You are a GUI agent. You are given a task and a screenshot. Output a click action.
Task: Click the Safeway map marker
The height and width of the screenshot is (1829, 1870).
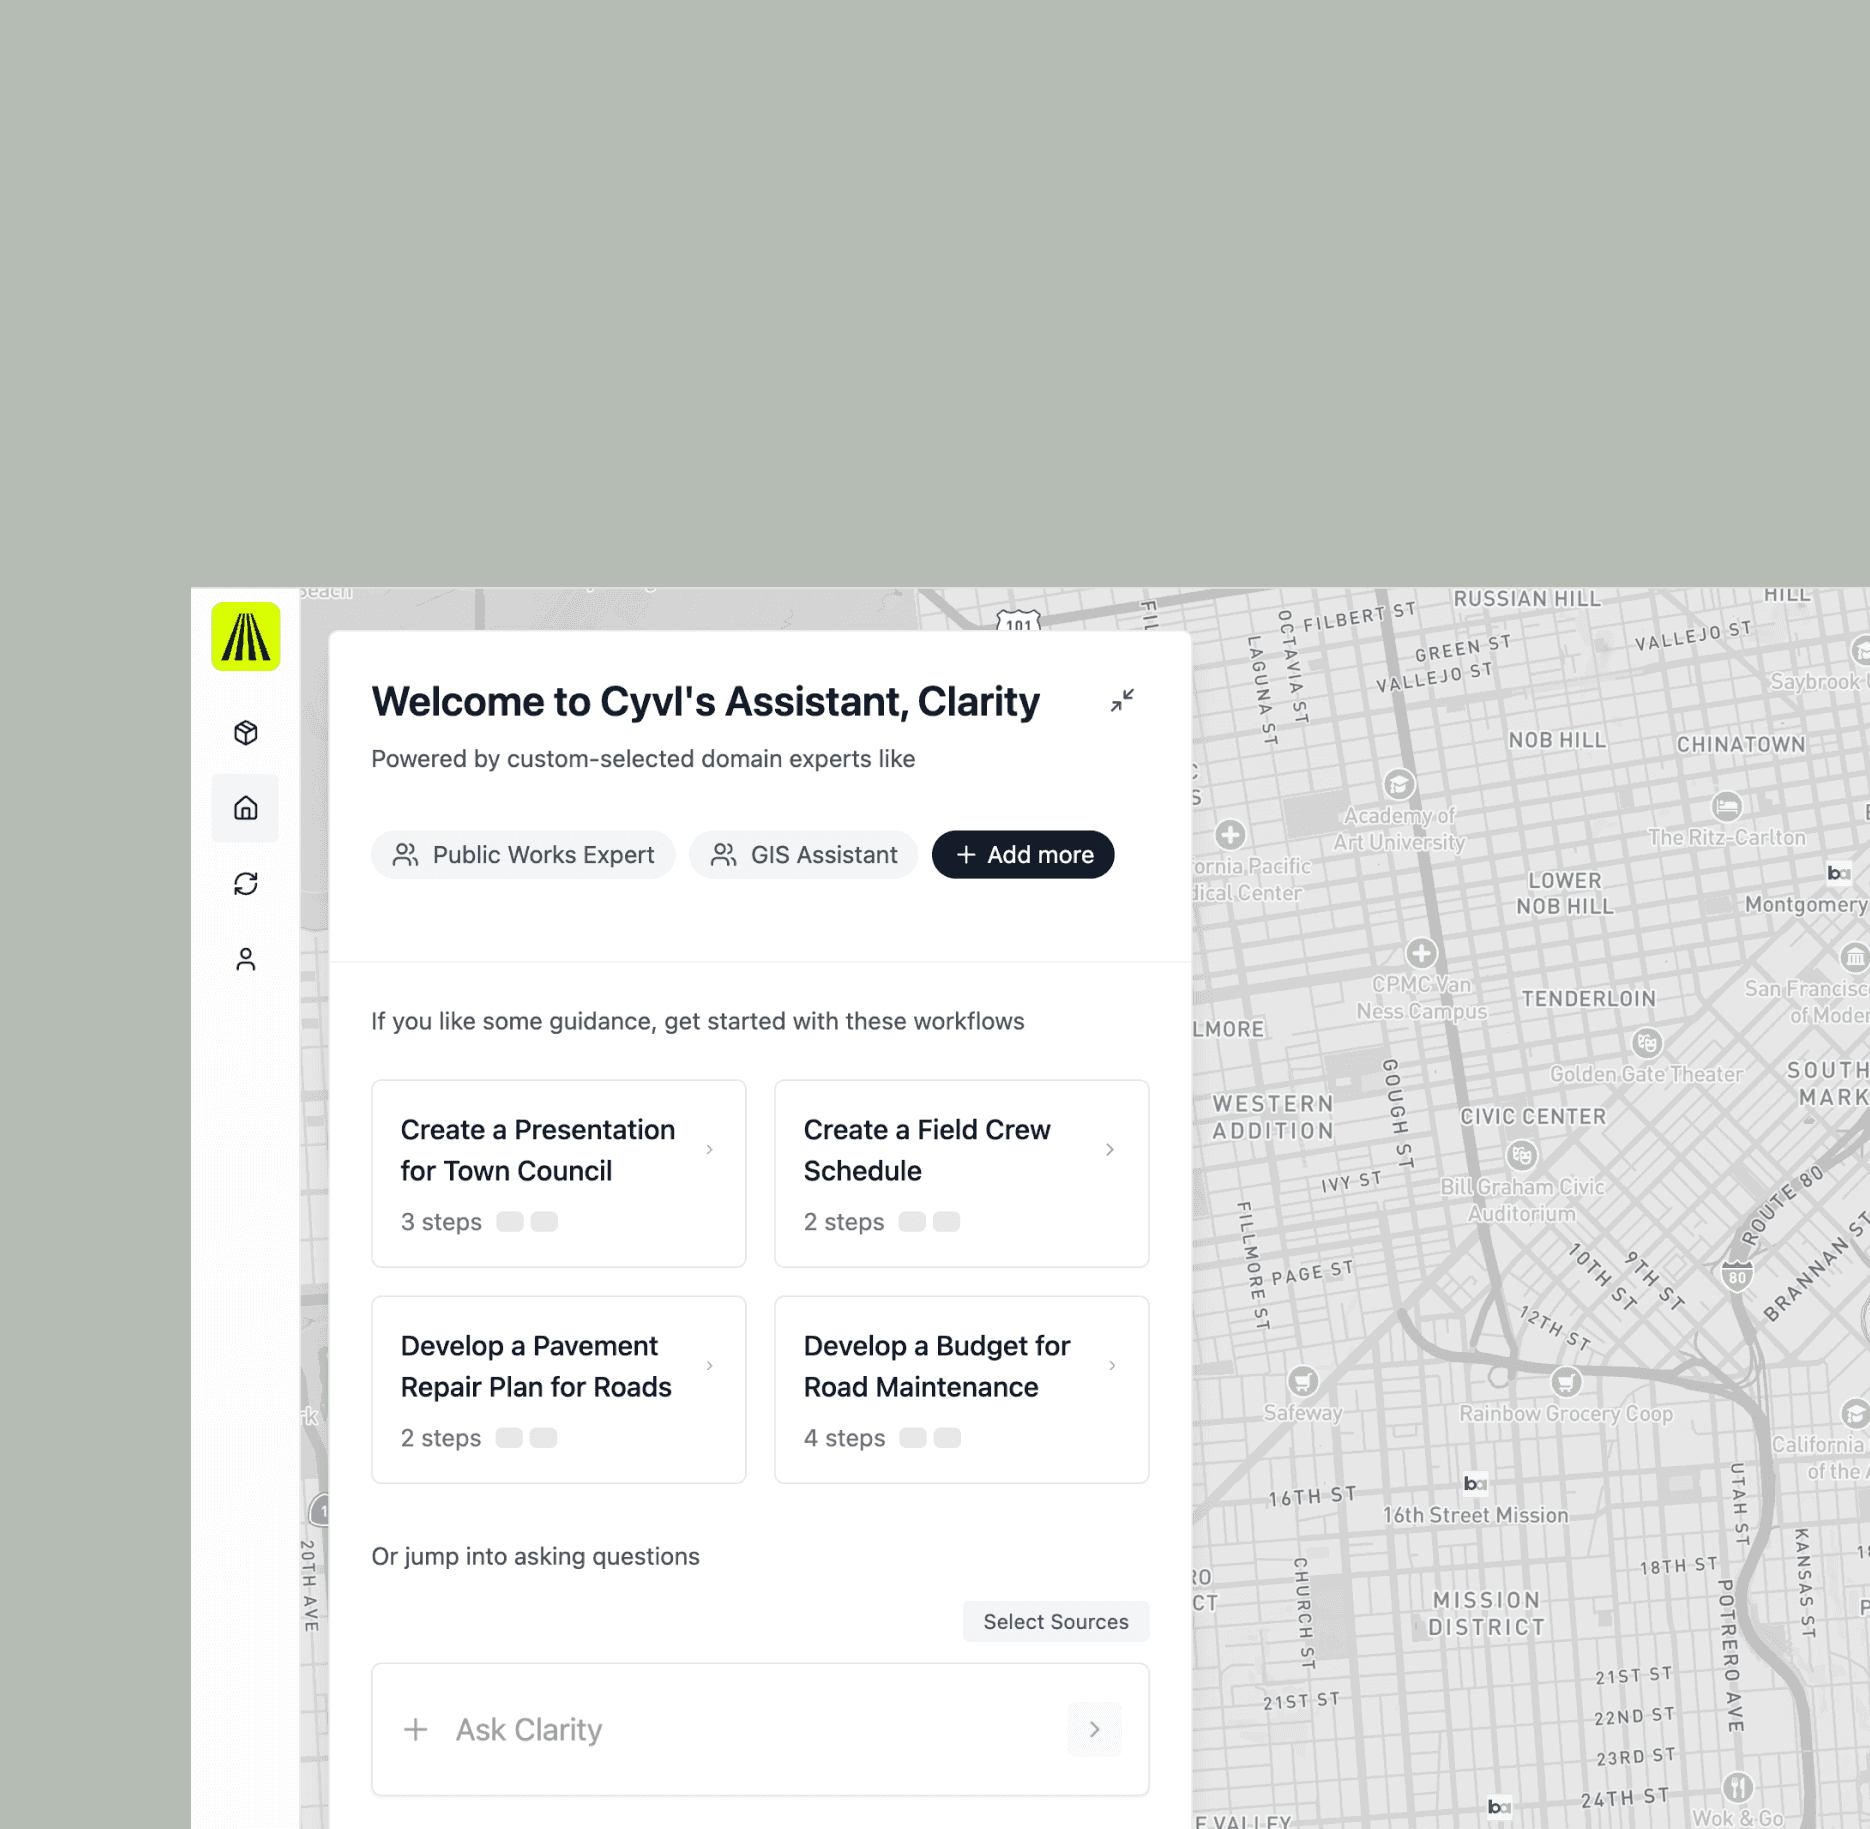(x=1302, y=1382)
